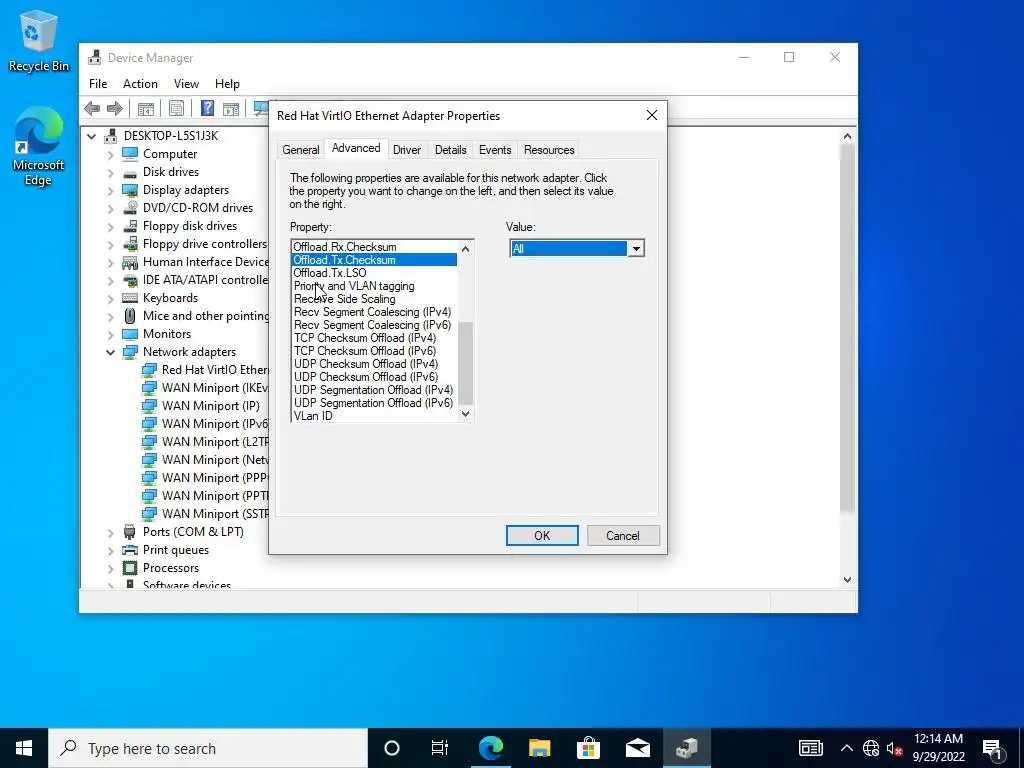Expand the Disk drives tree node

[110, 173]
